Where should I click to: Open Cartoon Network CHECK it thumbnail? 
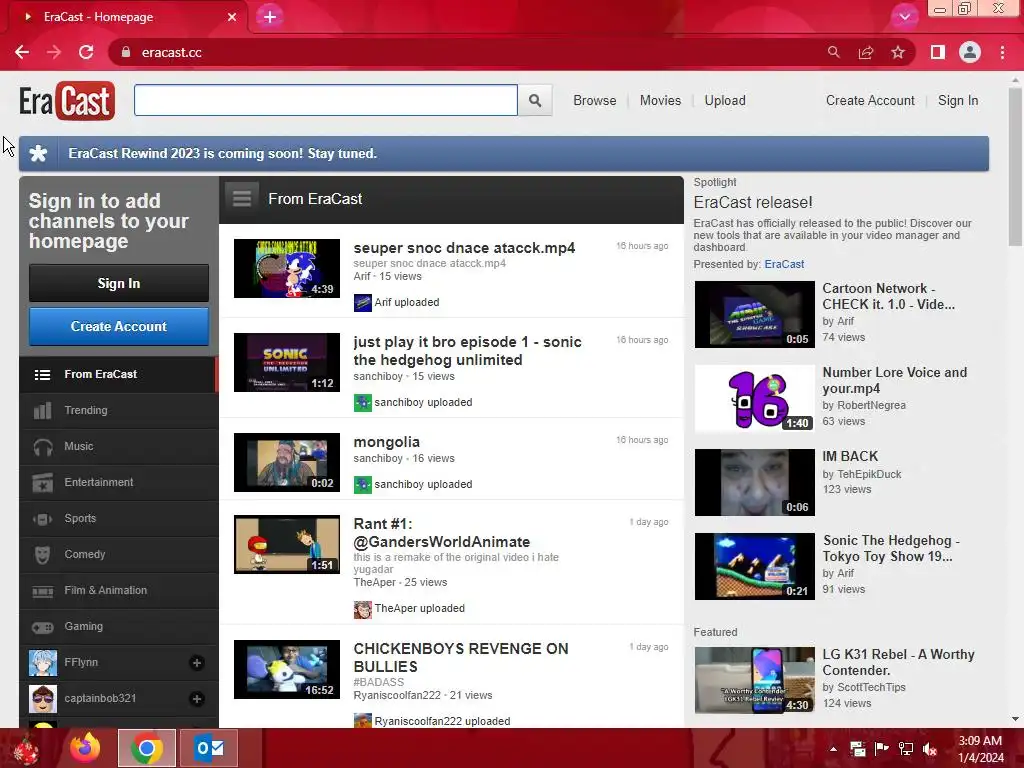[x=754, y=314]
